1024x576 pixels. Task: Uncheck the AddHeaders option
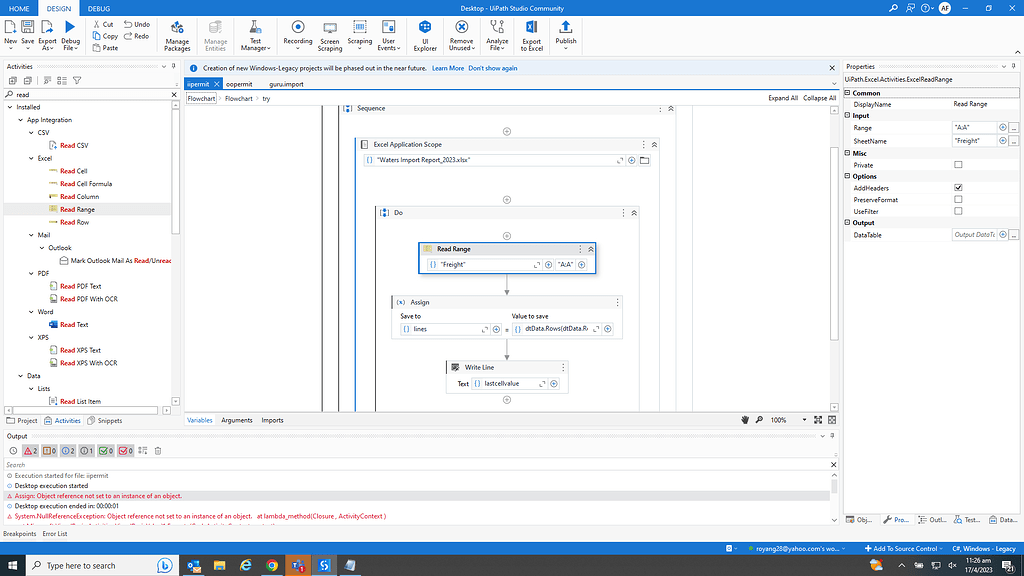tap(957, 187)
